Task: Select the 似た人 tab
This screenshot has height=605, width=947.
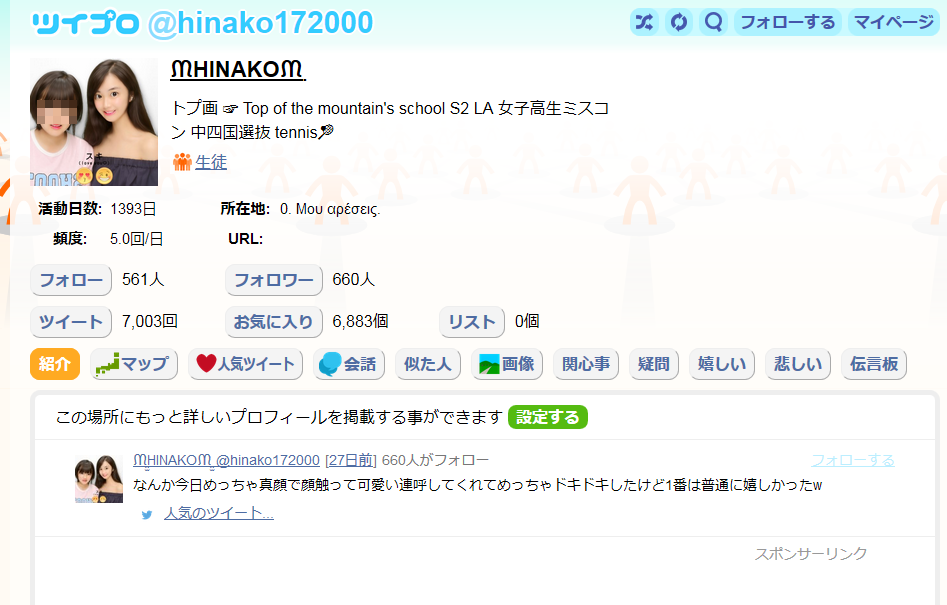Action: 428,364
